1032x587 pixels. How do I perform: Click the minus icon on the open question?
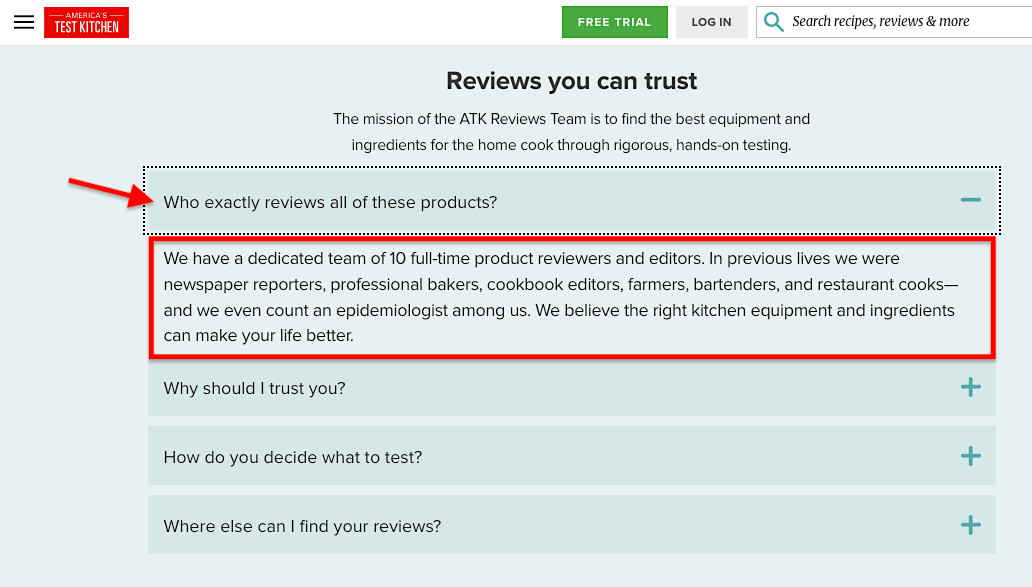[970, 200]
